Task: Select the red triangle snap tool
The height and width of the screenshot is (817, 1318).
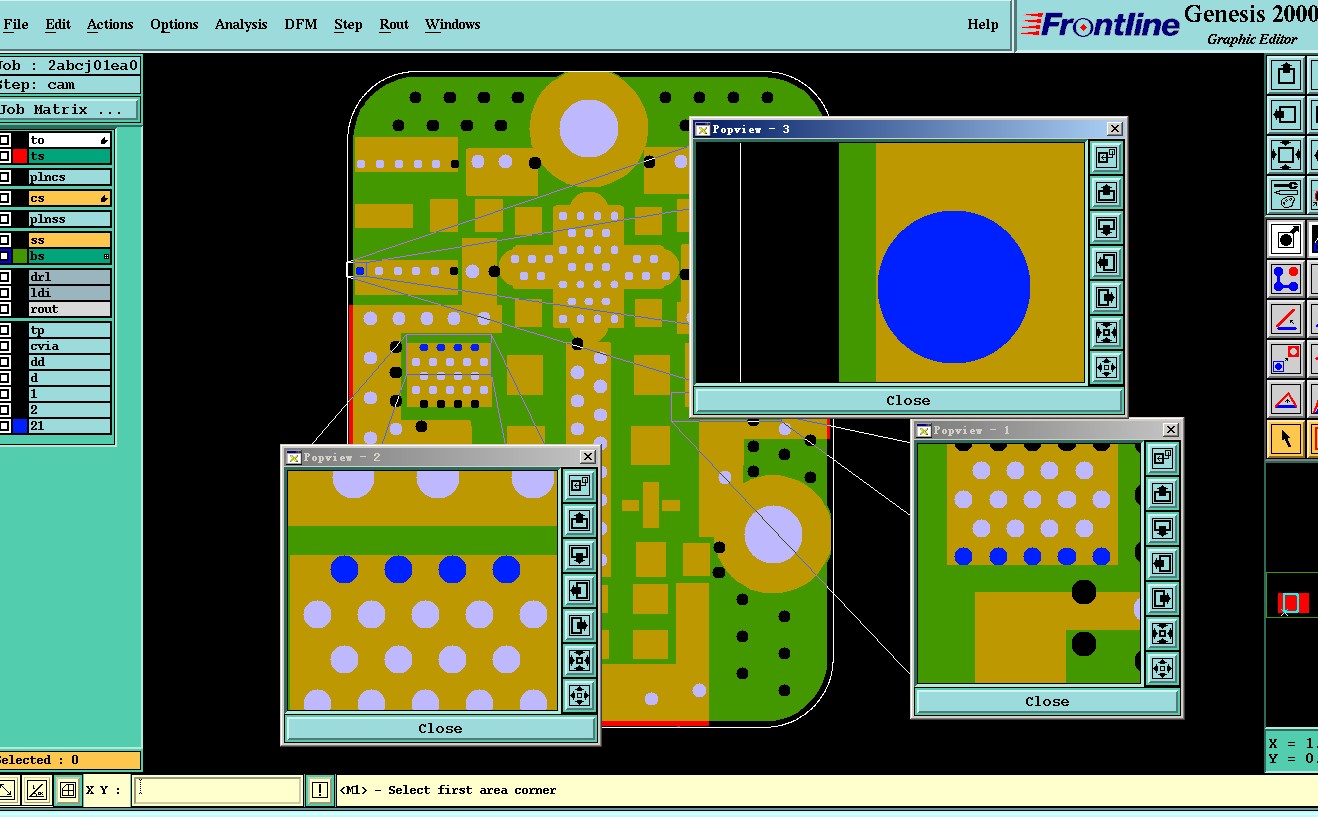Action: coord(1285,398)
